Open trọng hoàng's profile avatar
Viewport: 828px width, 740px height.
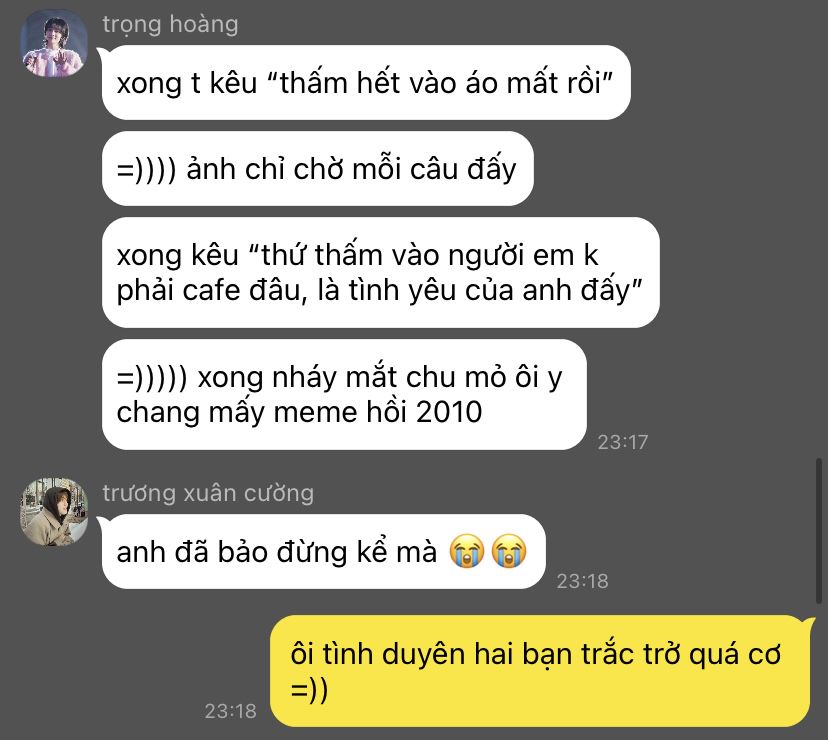click(x=54, y=43)
